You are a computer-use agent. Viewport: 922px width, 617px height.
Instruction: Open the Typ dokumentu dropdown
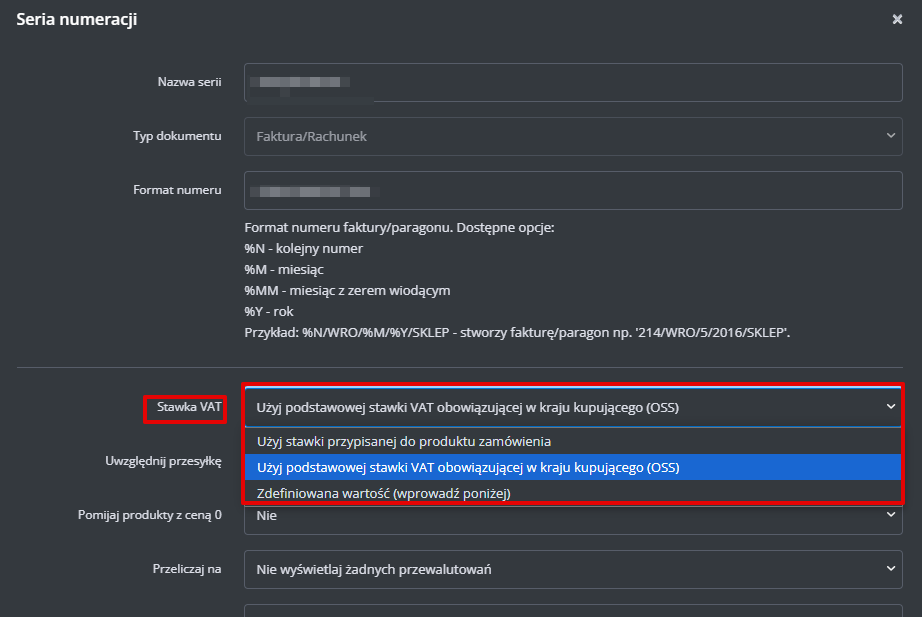pos(572,136)
